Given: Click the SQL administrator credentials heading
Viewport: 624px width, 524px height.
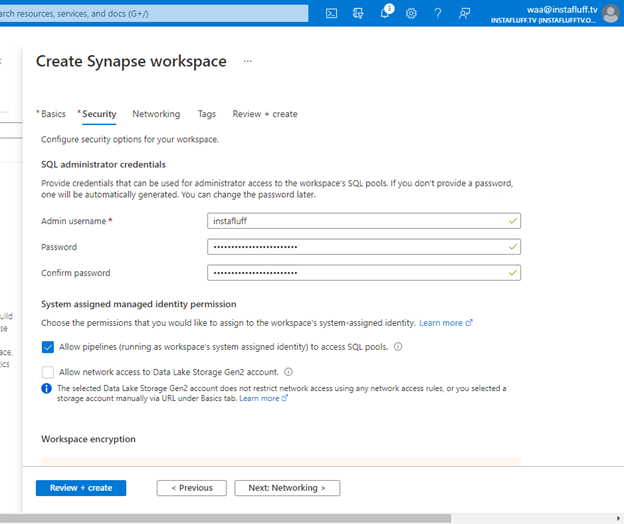Looking at the screenshot, I should click(x=103, y=164).
